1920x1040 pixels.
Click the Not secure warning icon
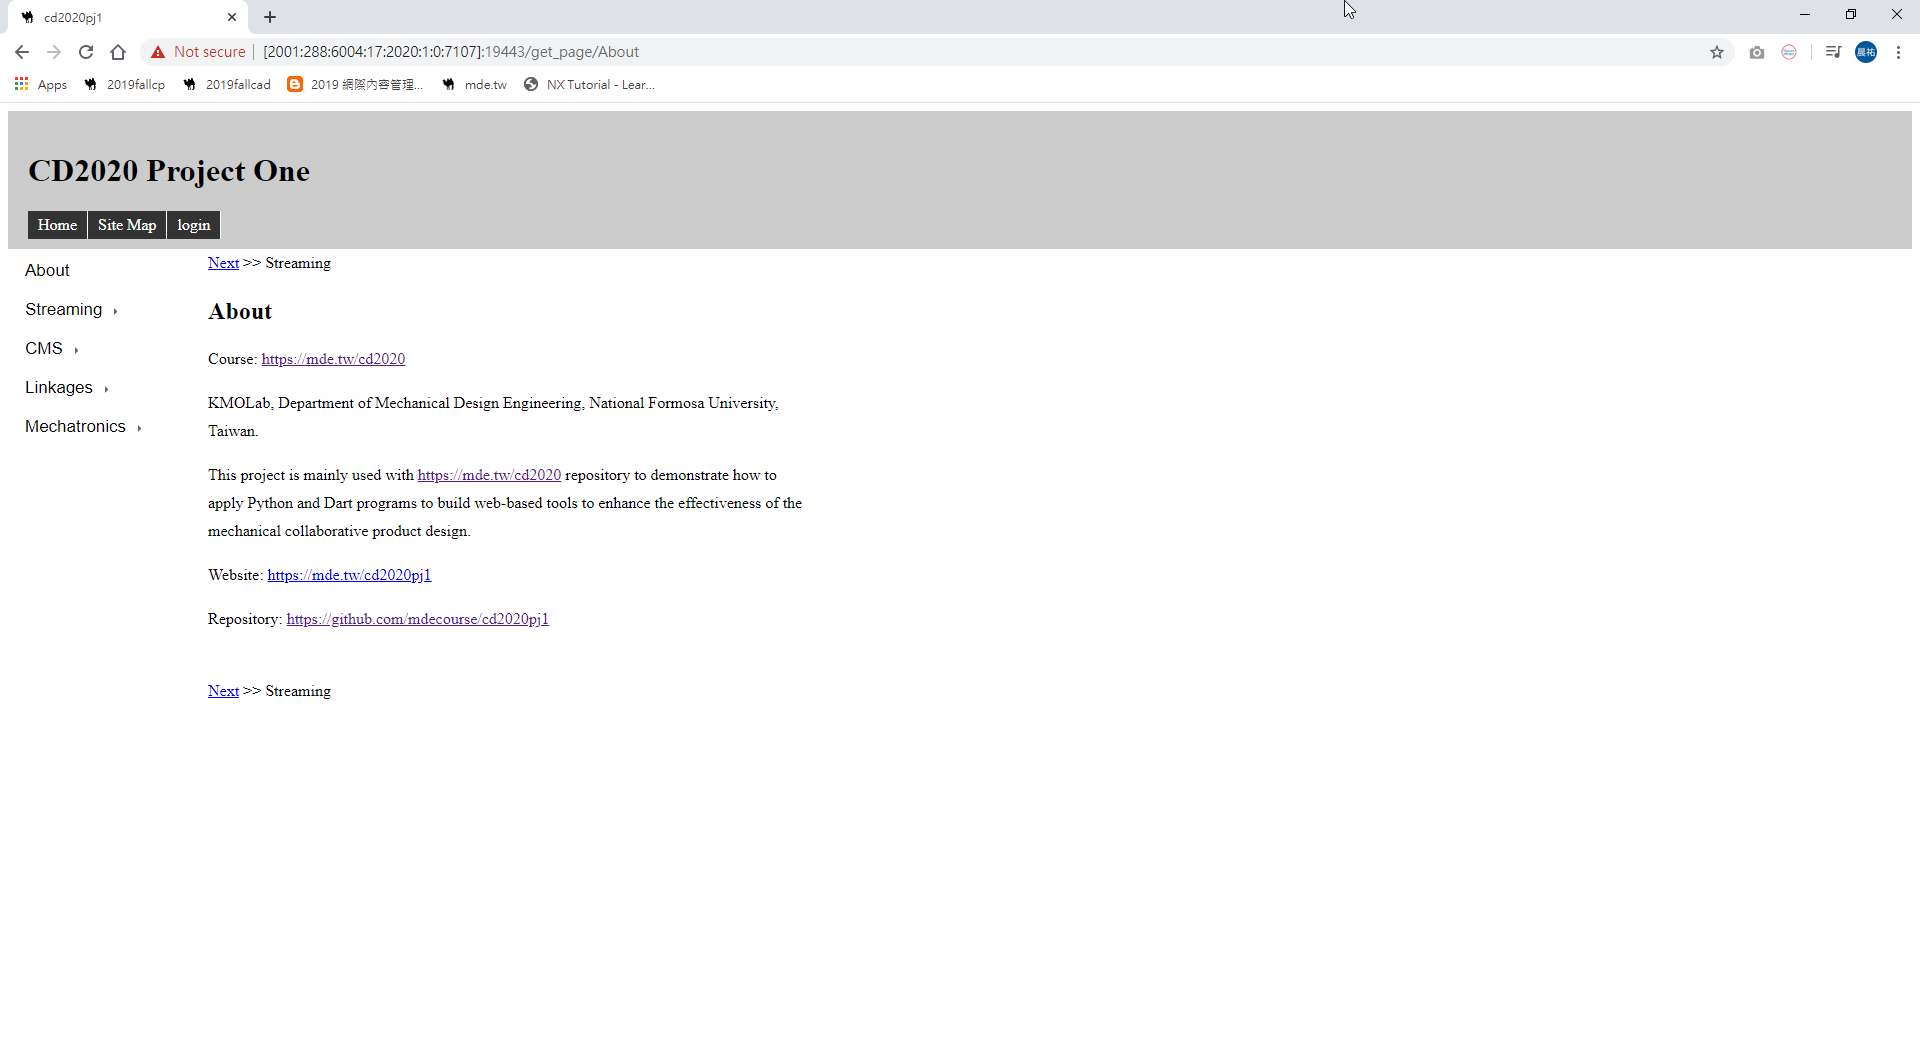tap(158, 52)
